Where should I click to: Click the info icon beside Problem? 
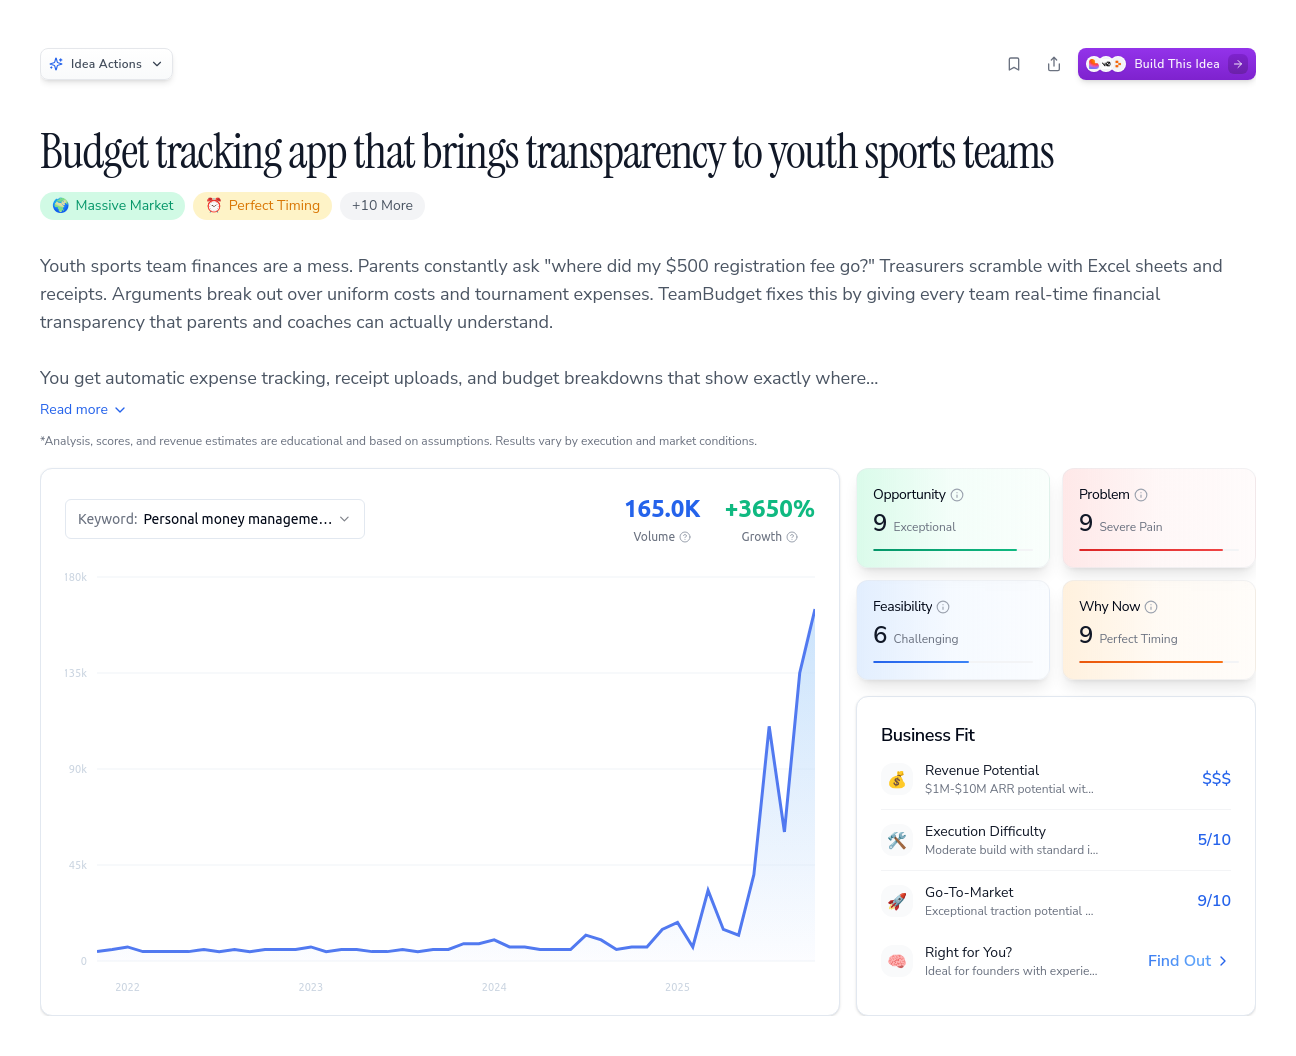pos(1141,495)
